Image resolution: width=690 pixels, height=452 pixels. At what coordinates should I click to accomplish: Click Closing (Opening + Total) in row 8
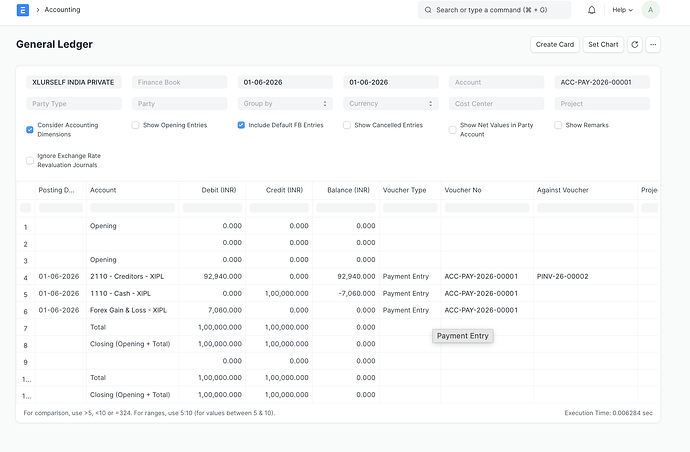(130, 344)
